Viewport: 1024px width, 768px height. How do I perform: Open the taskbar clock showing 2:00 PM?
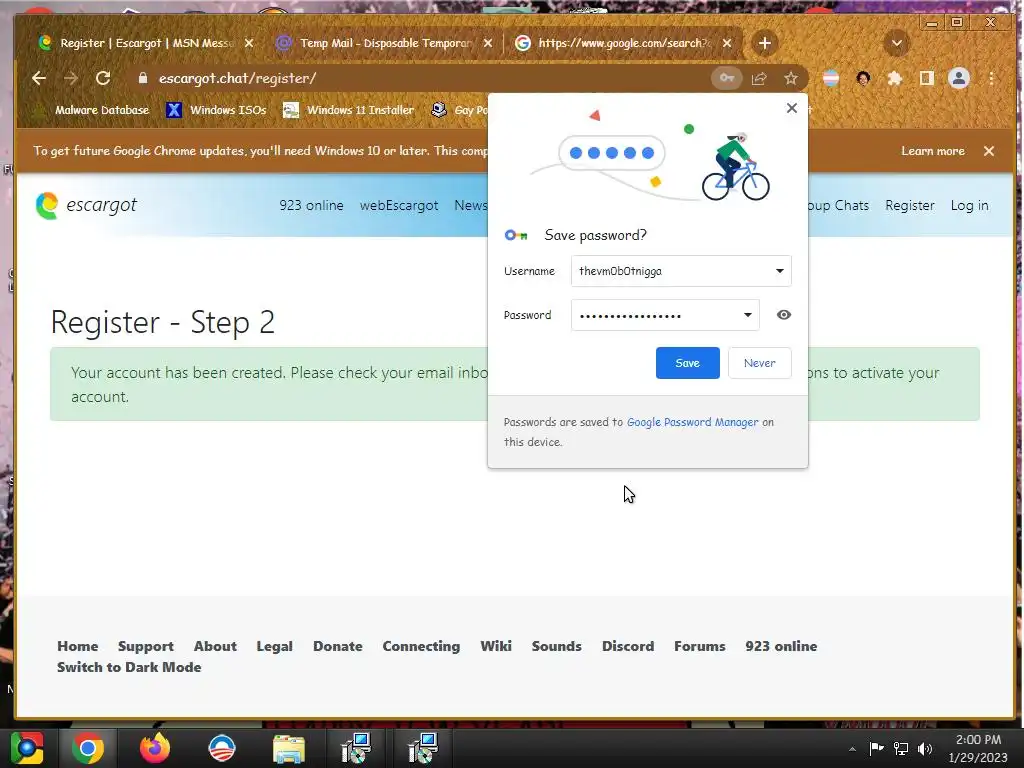(x=978, y=748)
